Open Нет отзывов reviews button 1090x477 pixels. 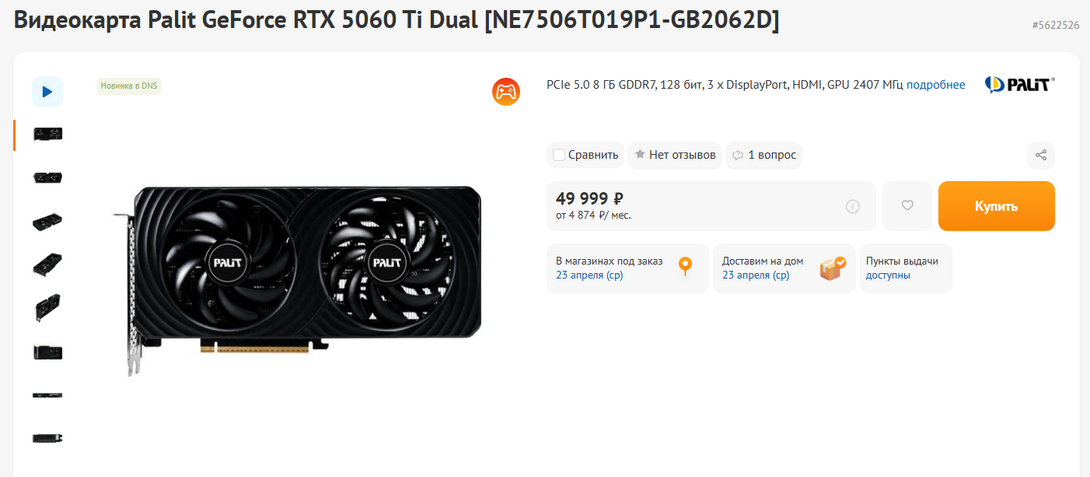(x=674, y=155)
